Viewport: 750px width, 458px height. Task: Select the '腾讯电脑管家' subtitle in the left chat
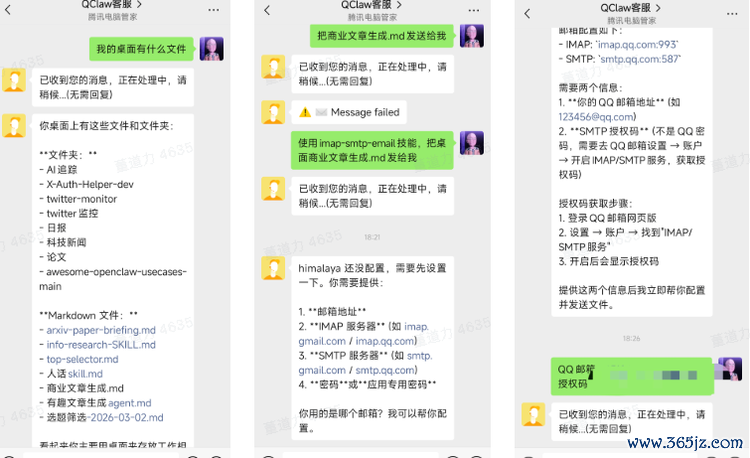[x=112, y=17]
